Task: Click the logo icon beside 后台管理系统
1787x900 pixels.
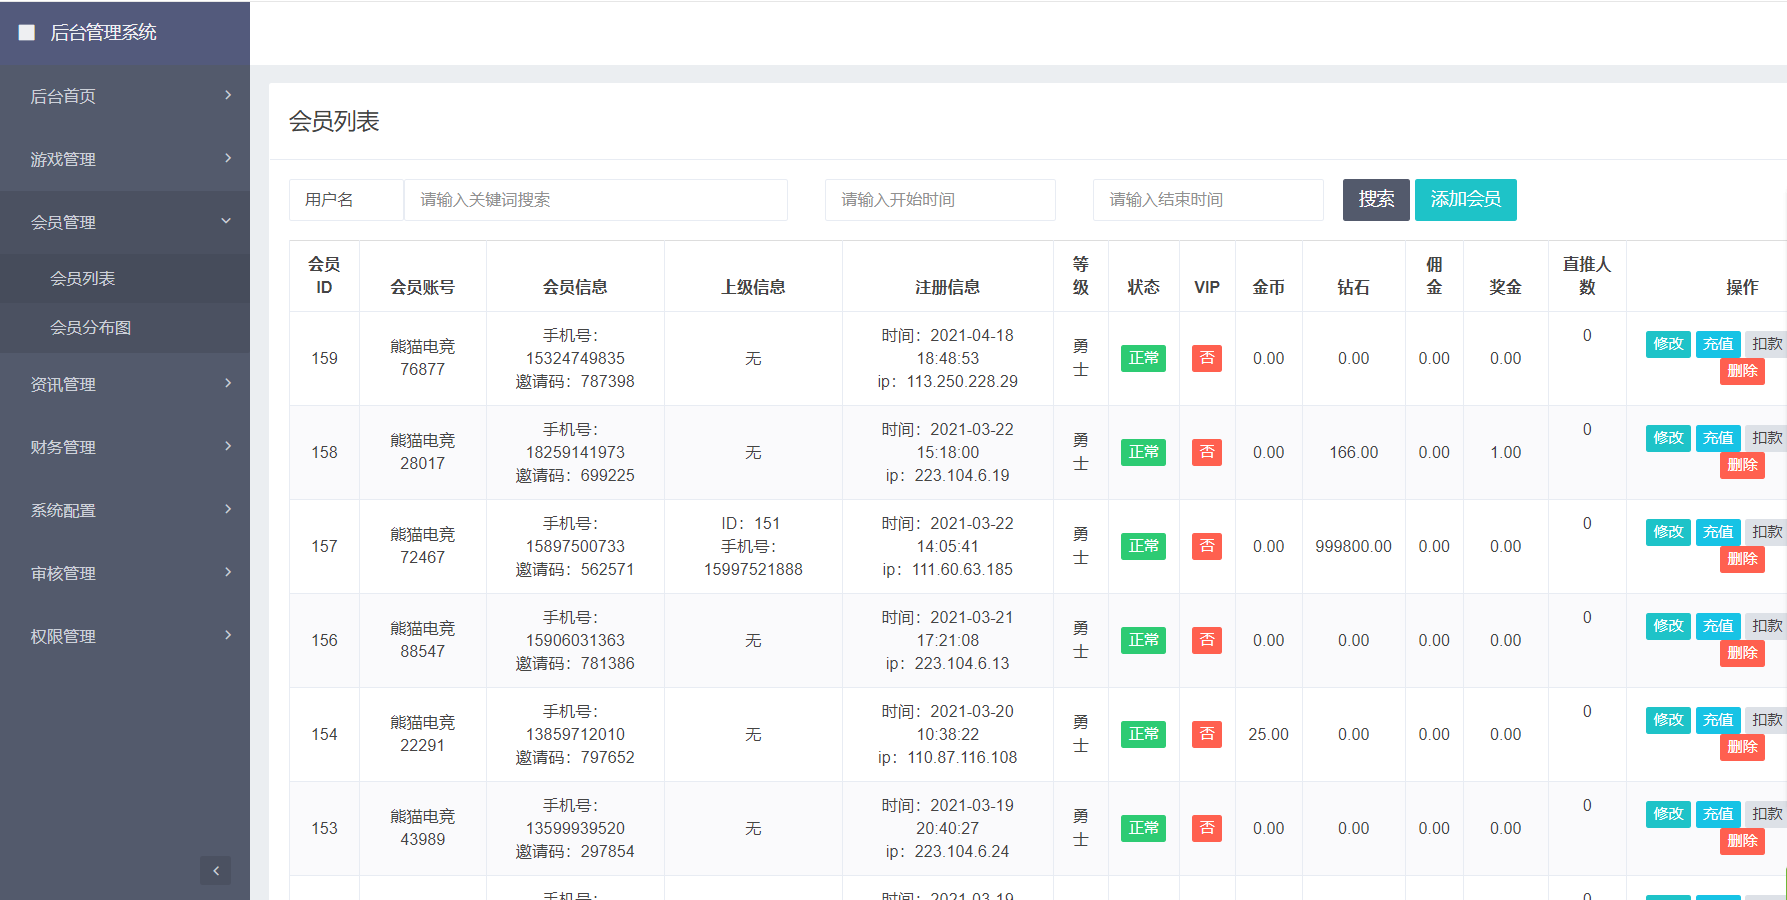Action: click(27, 33)
